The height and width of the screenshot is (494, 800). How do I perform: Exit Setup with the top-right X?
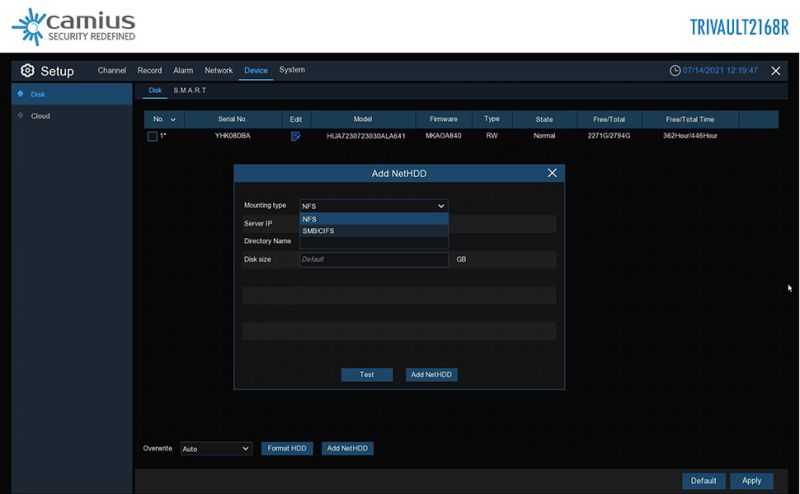click(x=775, y=71)
